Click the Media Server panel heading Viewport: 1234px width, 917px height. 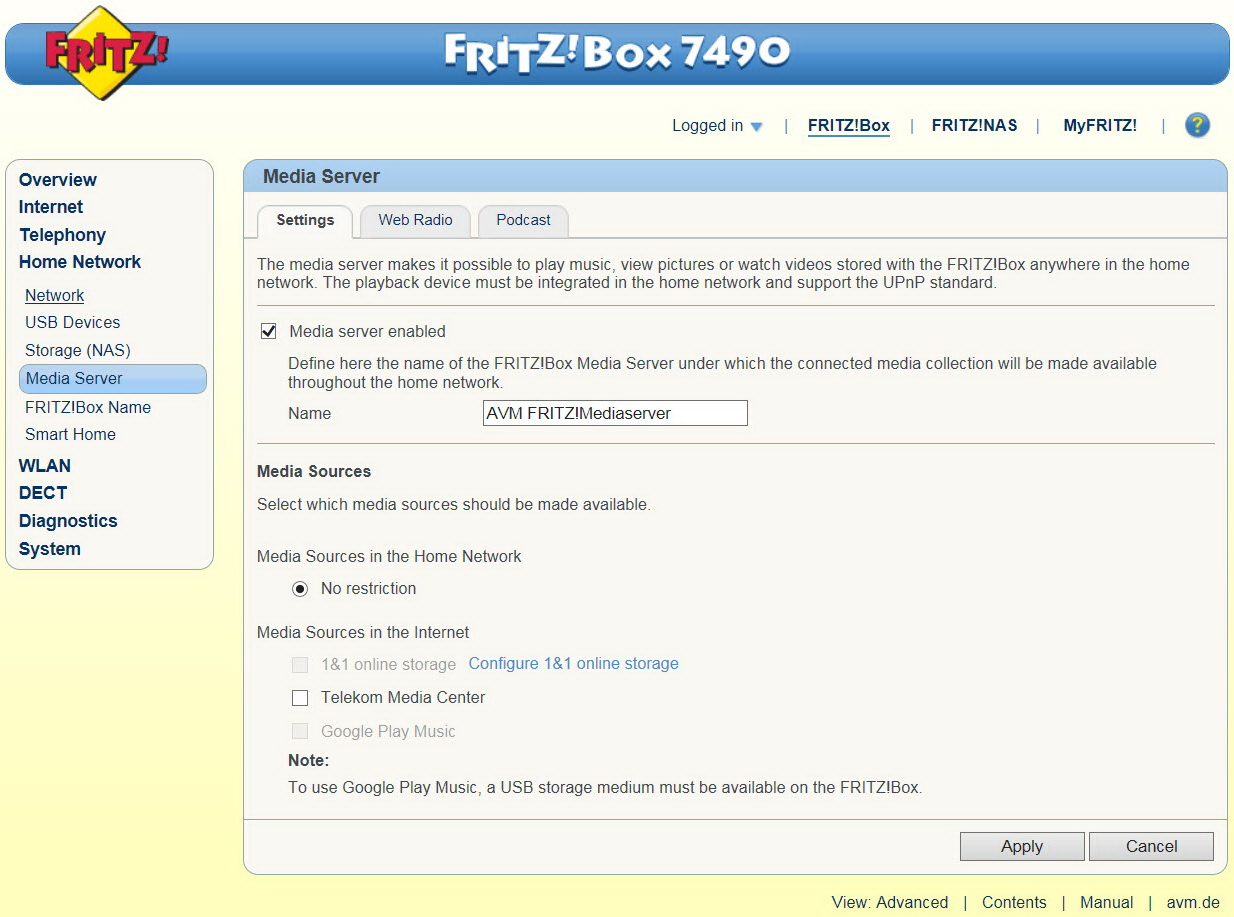(321, 177)
